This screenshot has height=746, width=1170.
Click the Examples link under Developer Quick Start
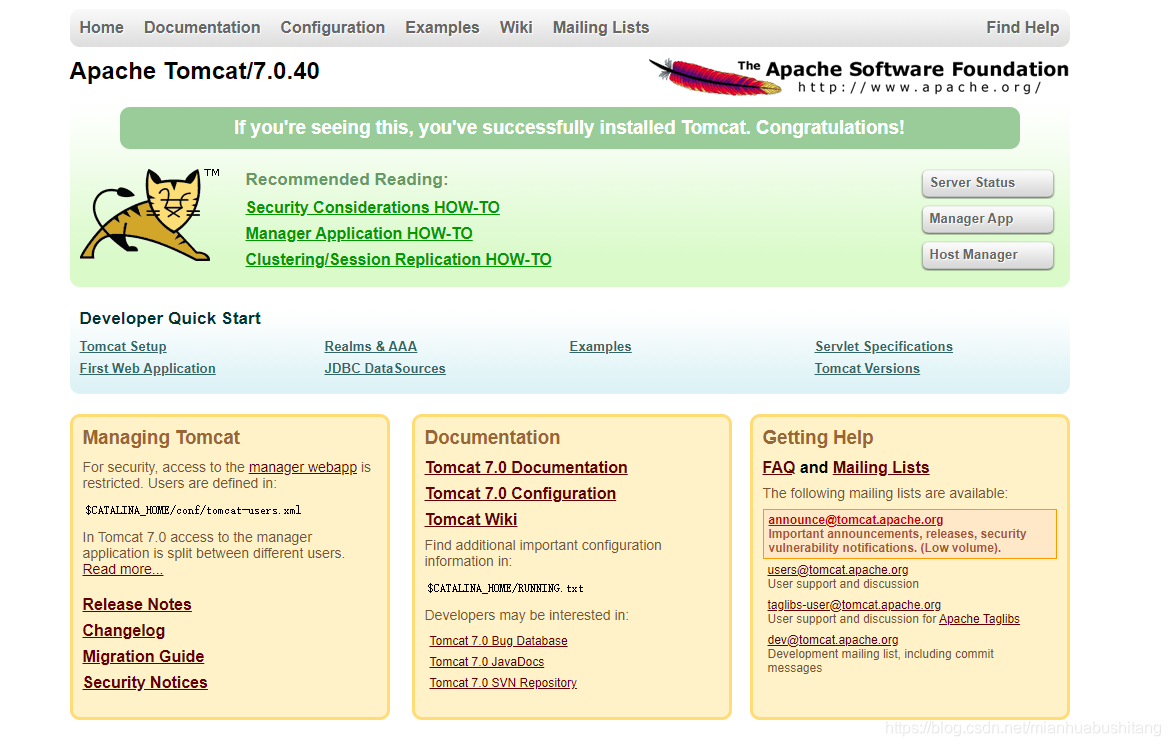pos(601,346)
